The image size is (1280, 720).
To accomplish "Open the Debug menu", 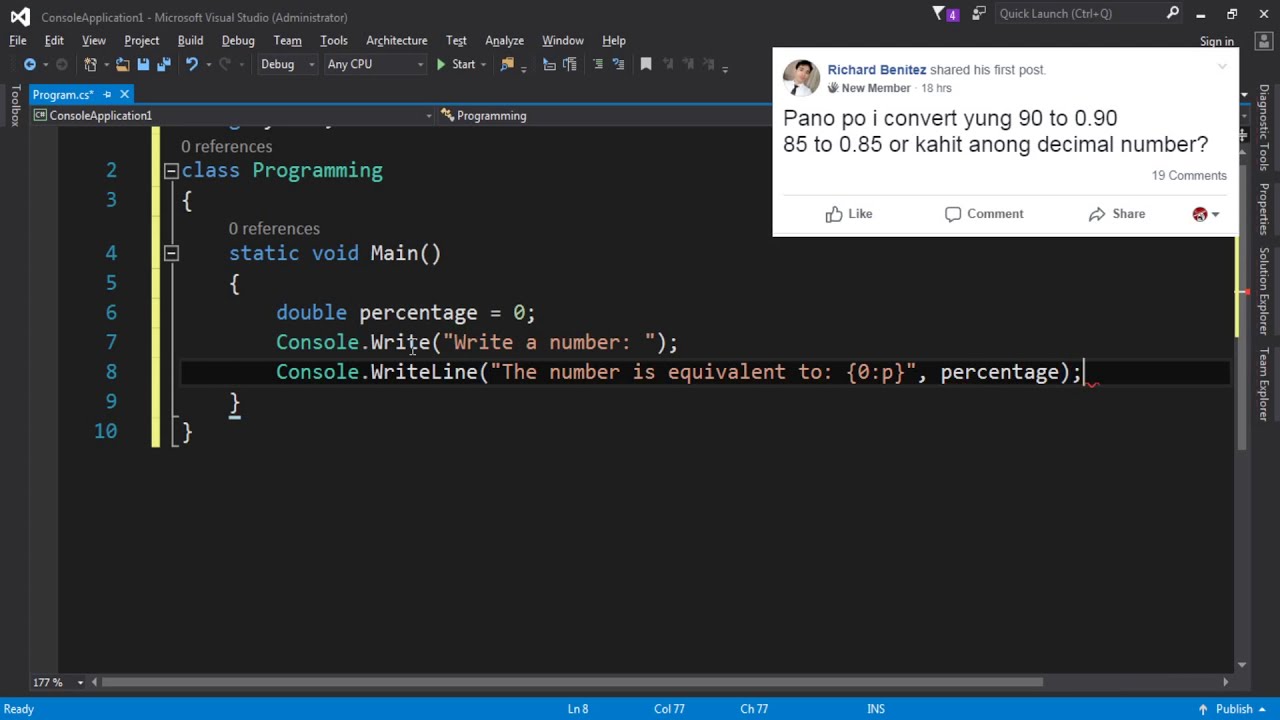I will point(238,41).
